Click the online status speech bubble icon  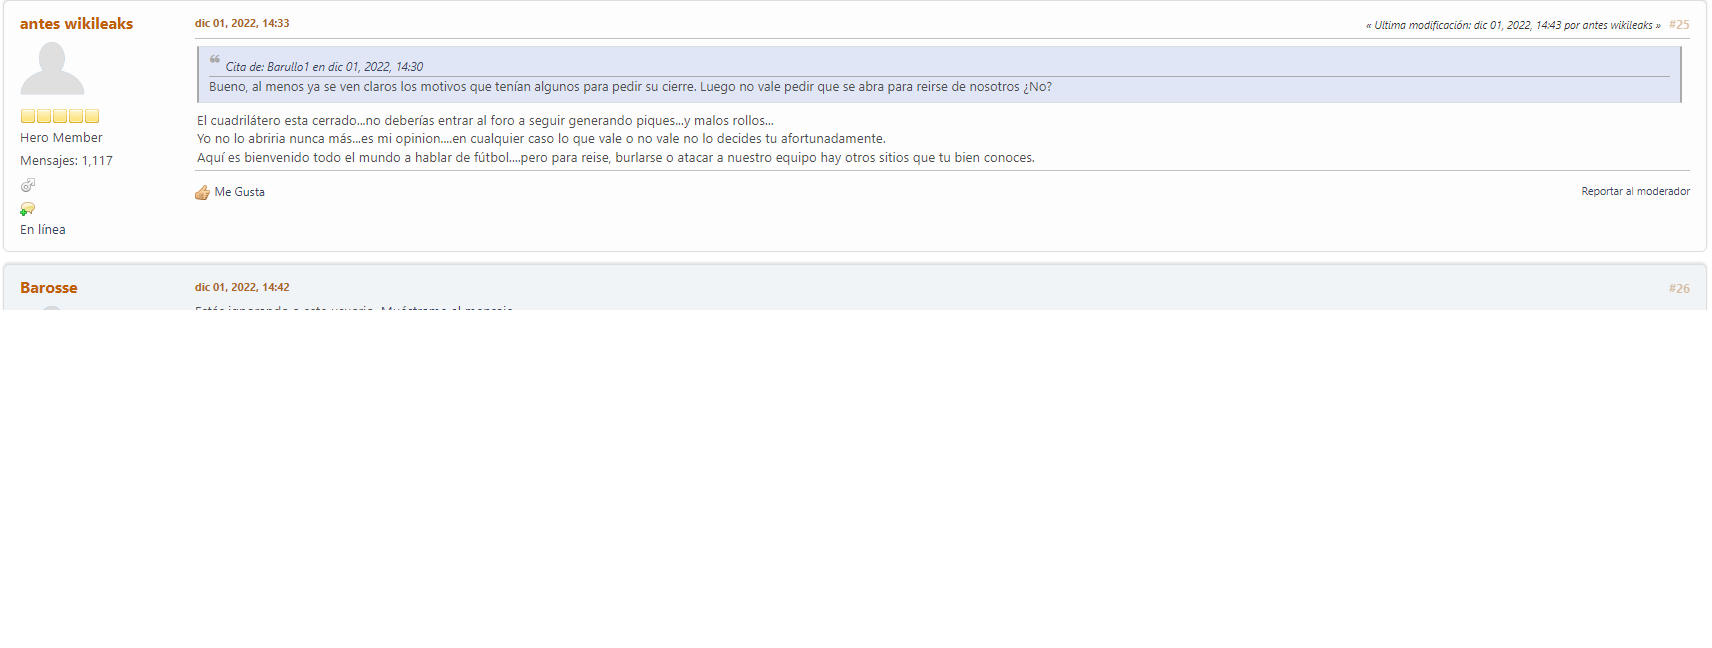[28, 209]
